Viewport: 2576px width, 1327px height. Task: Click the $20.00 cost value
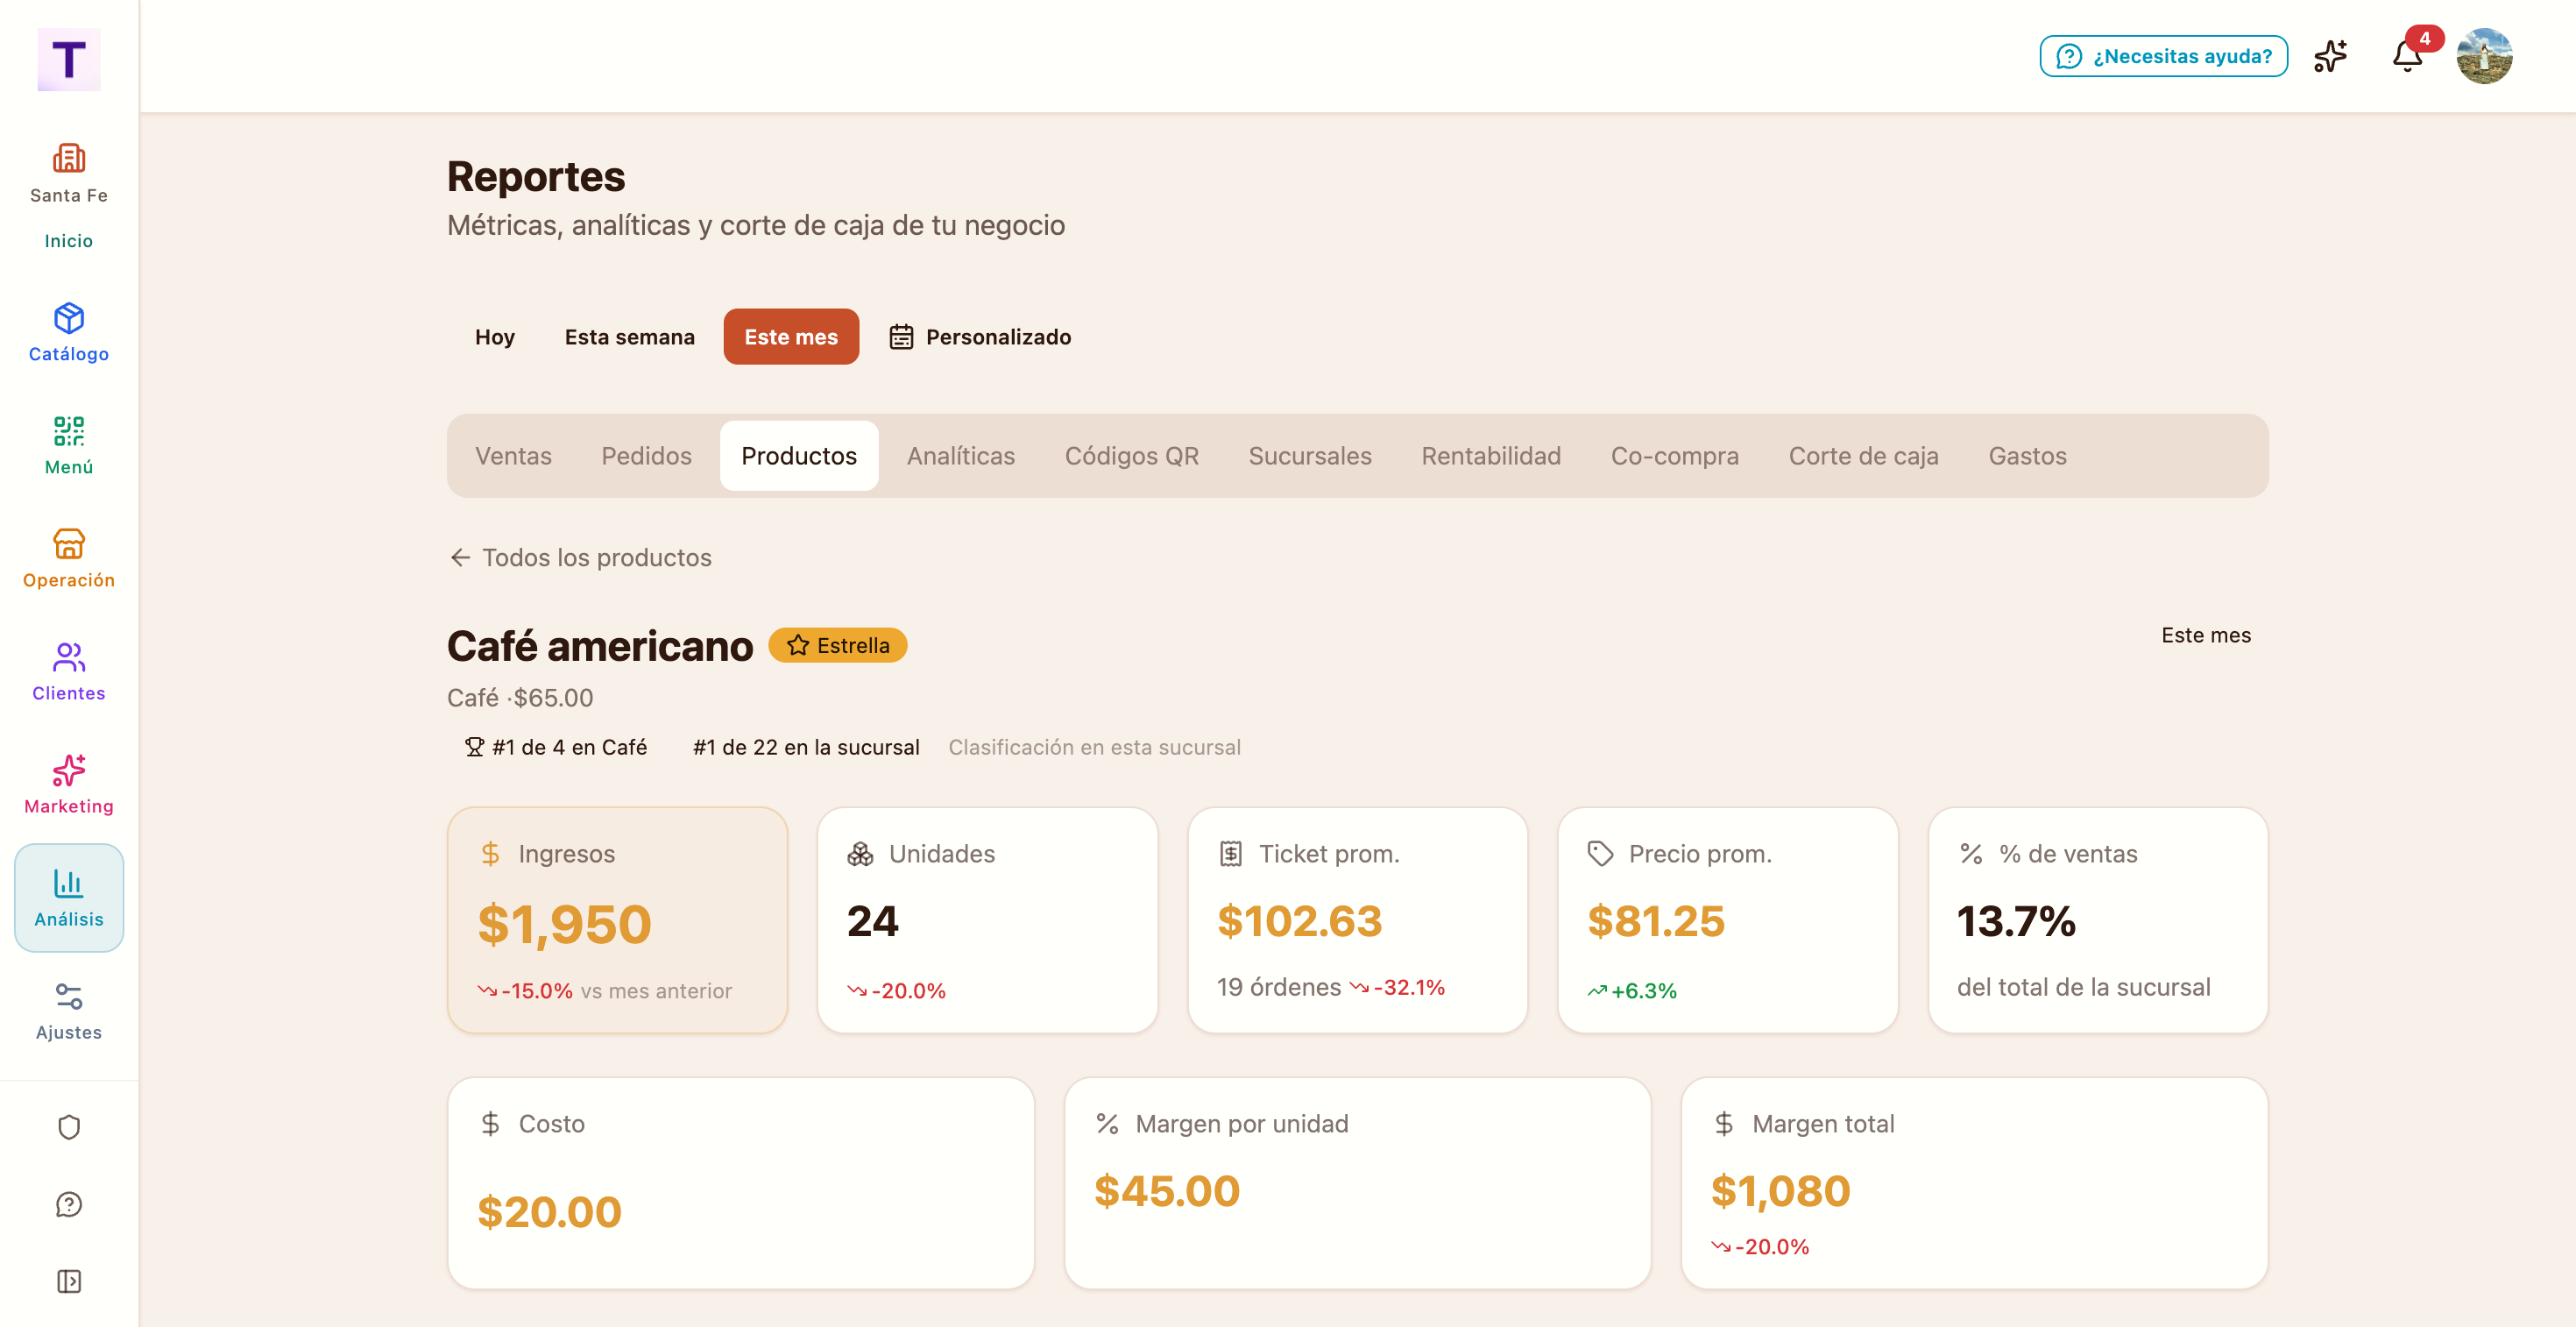(x=549, y=1212)
